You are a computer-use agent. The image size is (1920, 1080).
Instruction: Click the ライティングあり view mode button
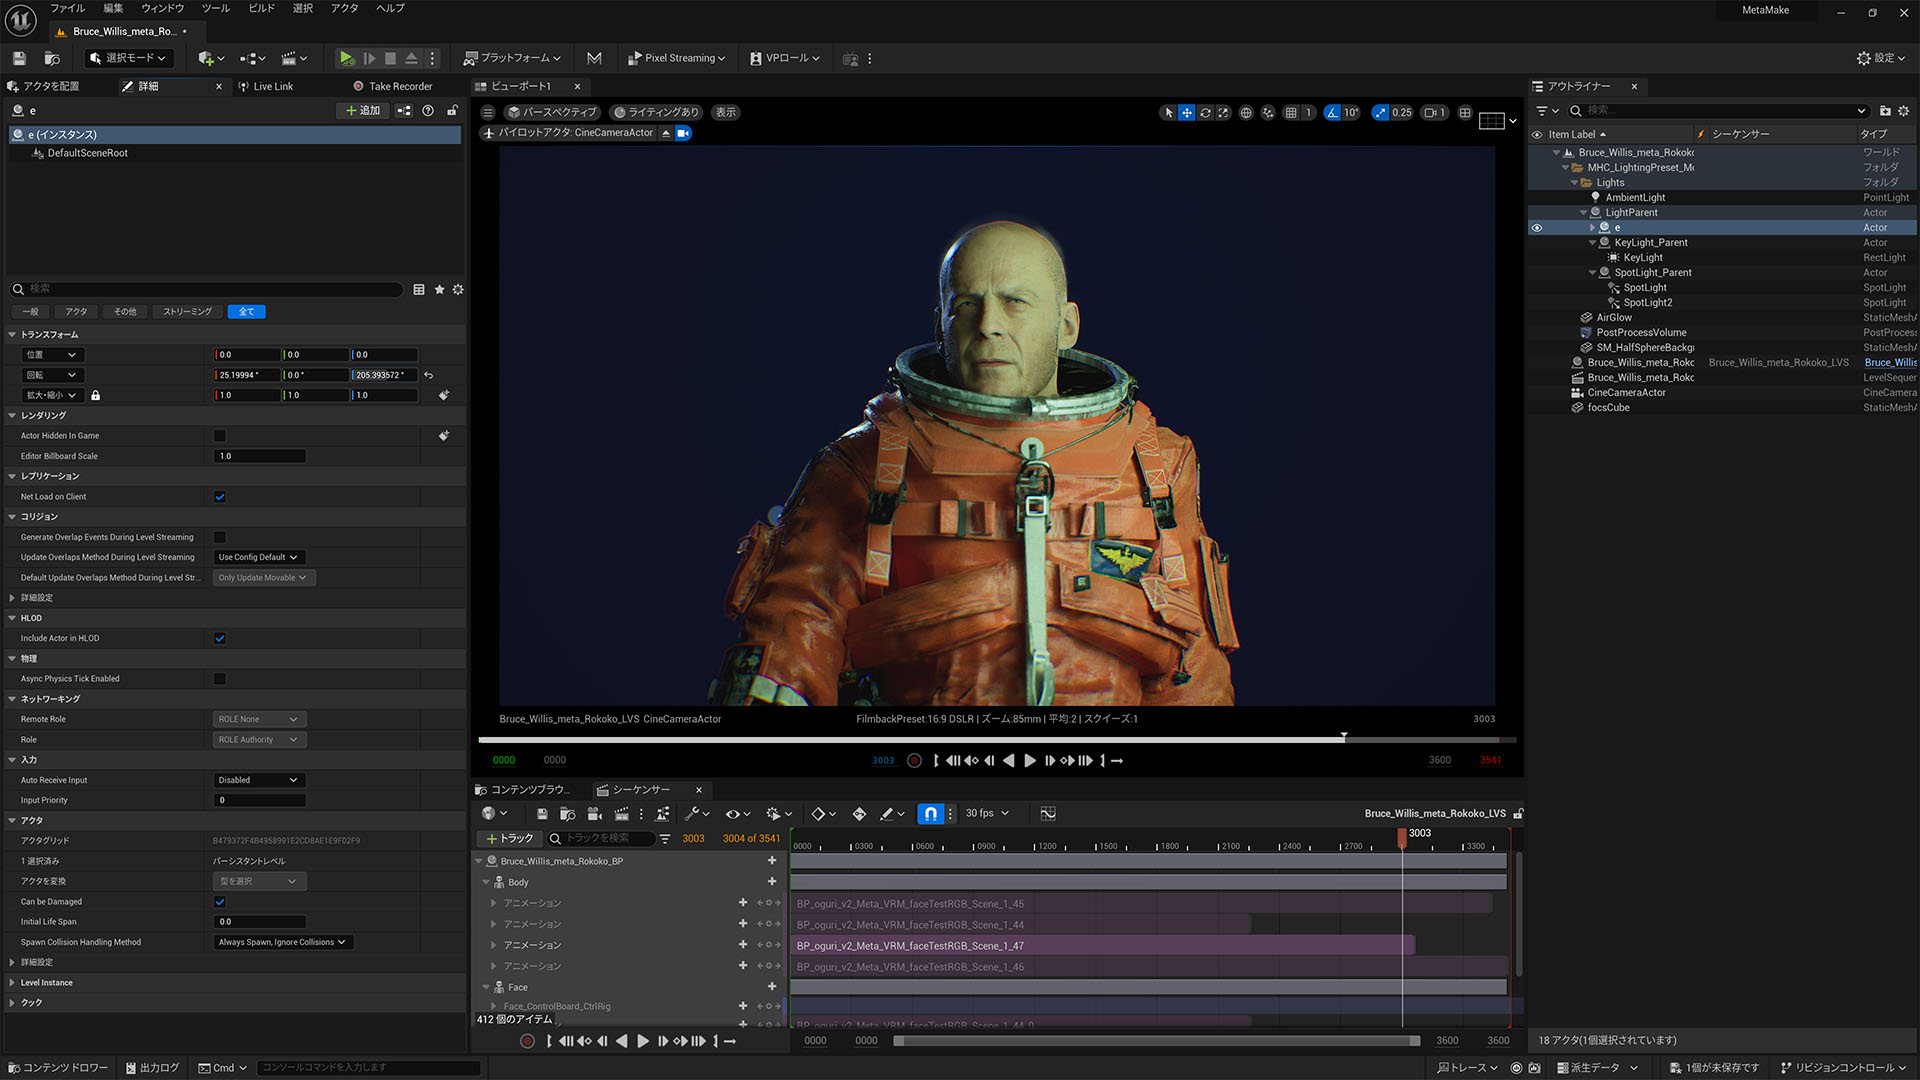(x=656, y=112)
